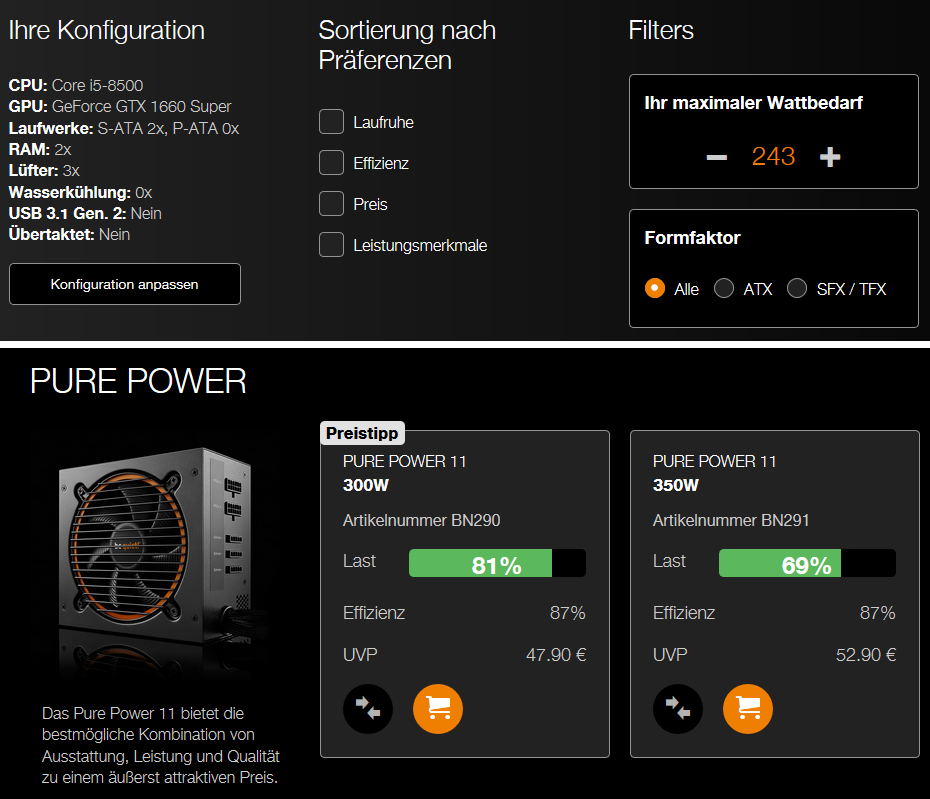Click the 81% load bar

click(x=497, y=563)
